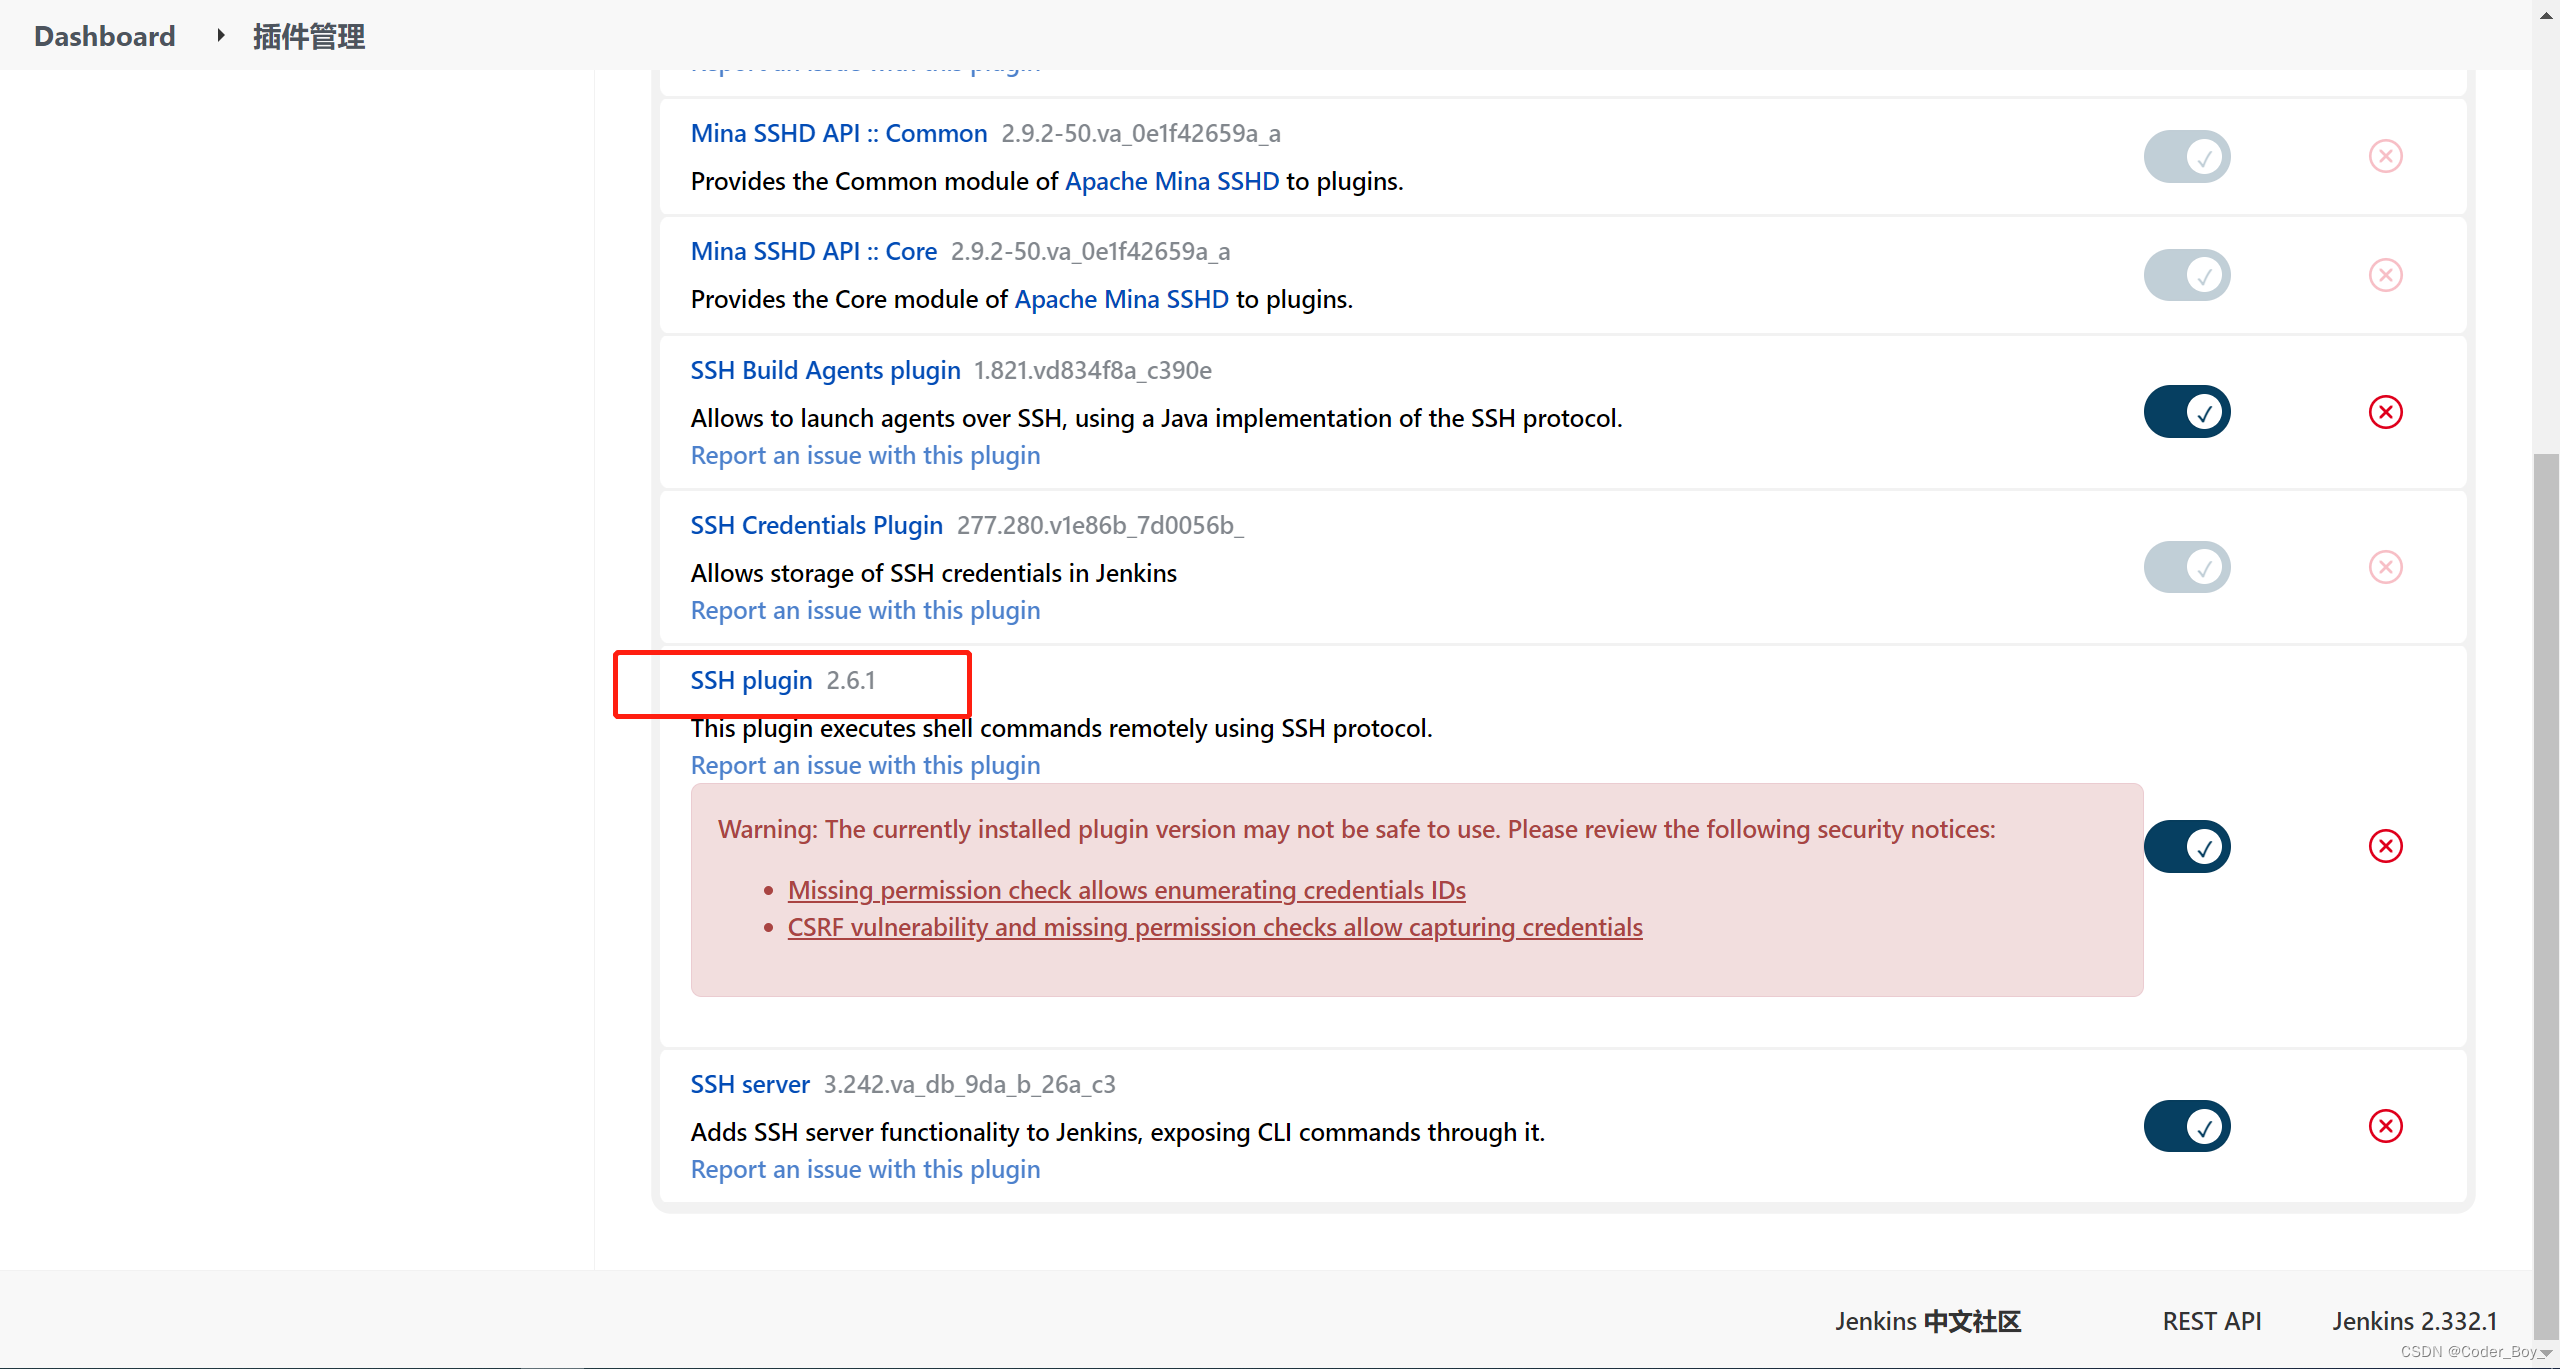2560x1369 pixels.
Task: Click SSH plugin description about shell commands
Action: click(x=1061, y=728)
